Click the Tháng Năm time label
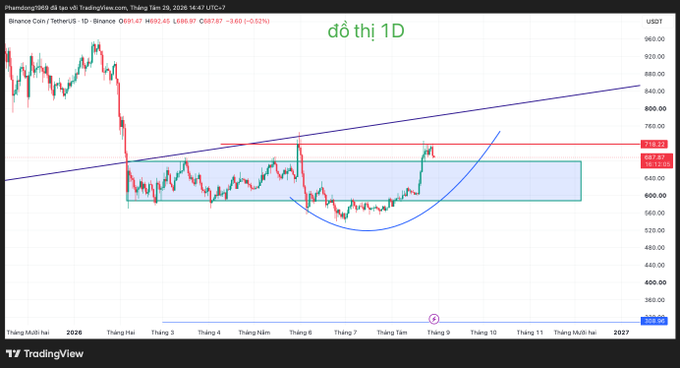The image size is (680, 368). [x=254, y=332]
